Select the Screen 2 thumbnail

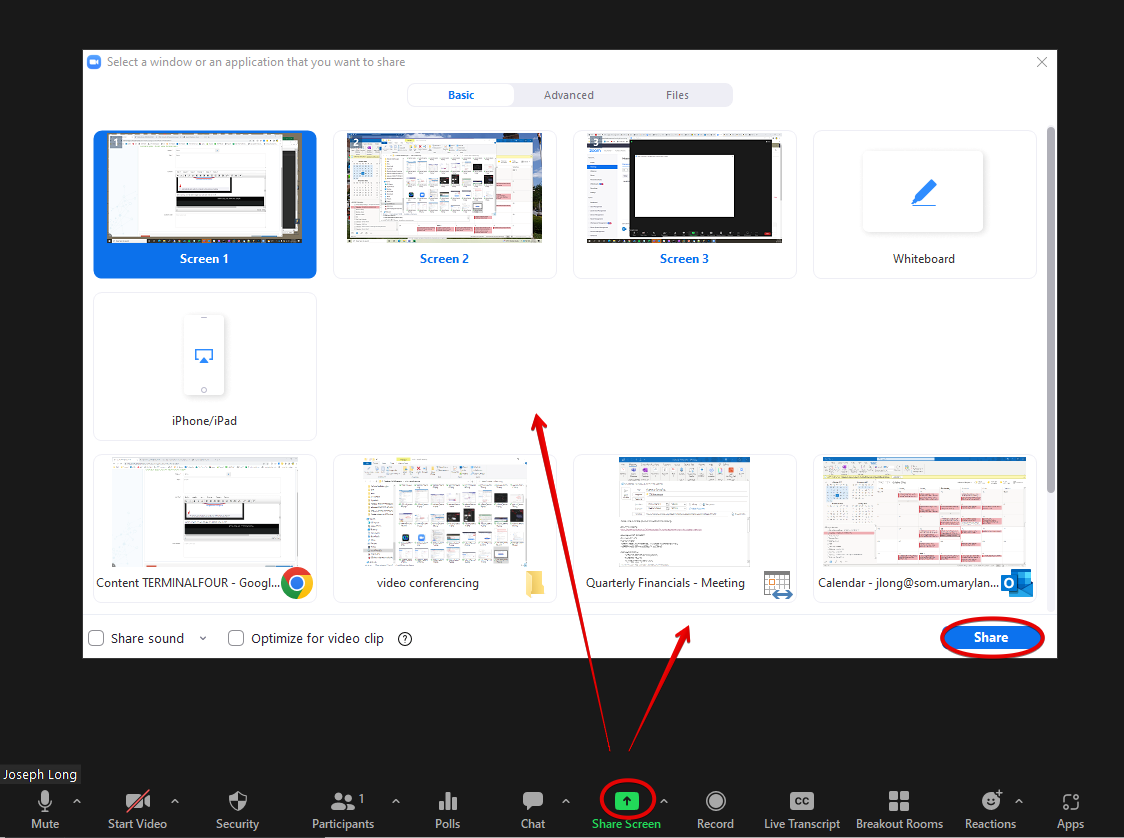pyautogui.click(x=444, y=204)
